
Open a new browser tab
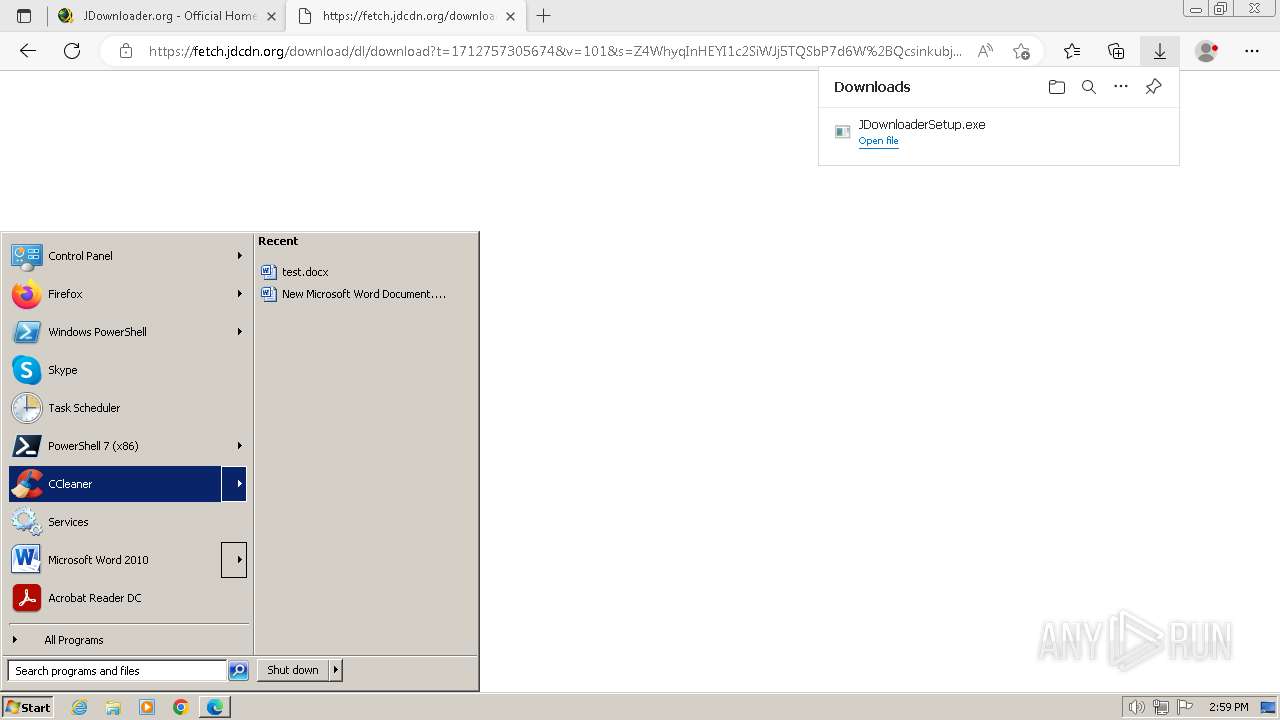tap(544, 16)
